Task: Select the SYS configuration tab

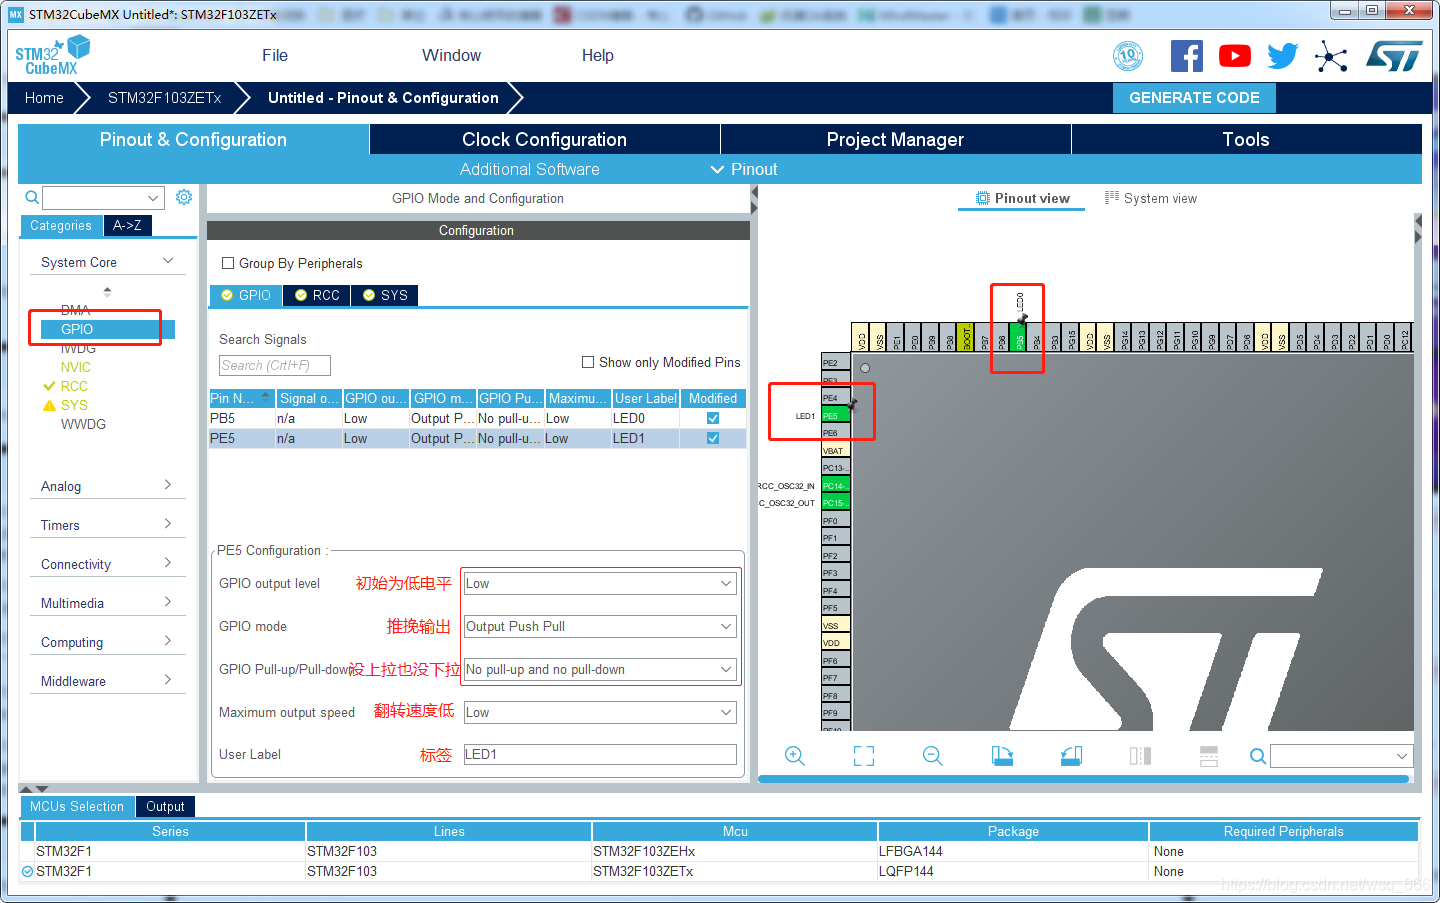Action: (x=385, y=295)
